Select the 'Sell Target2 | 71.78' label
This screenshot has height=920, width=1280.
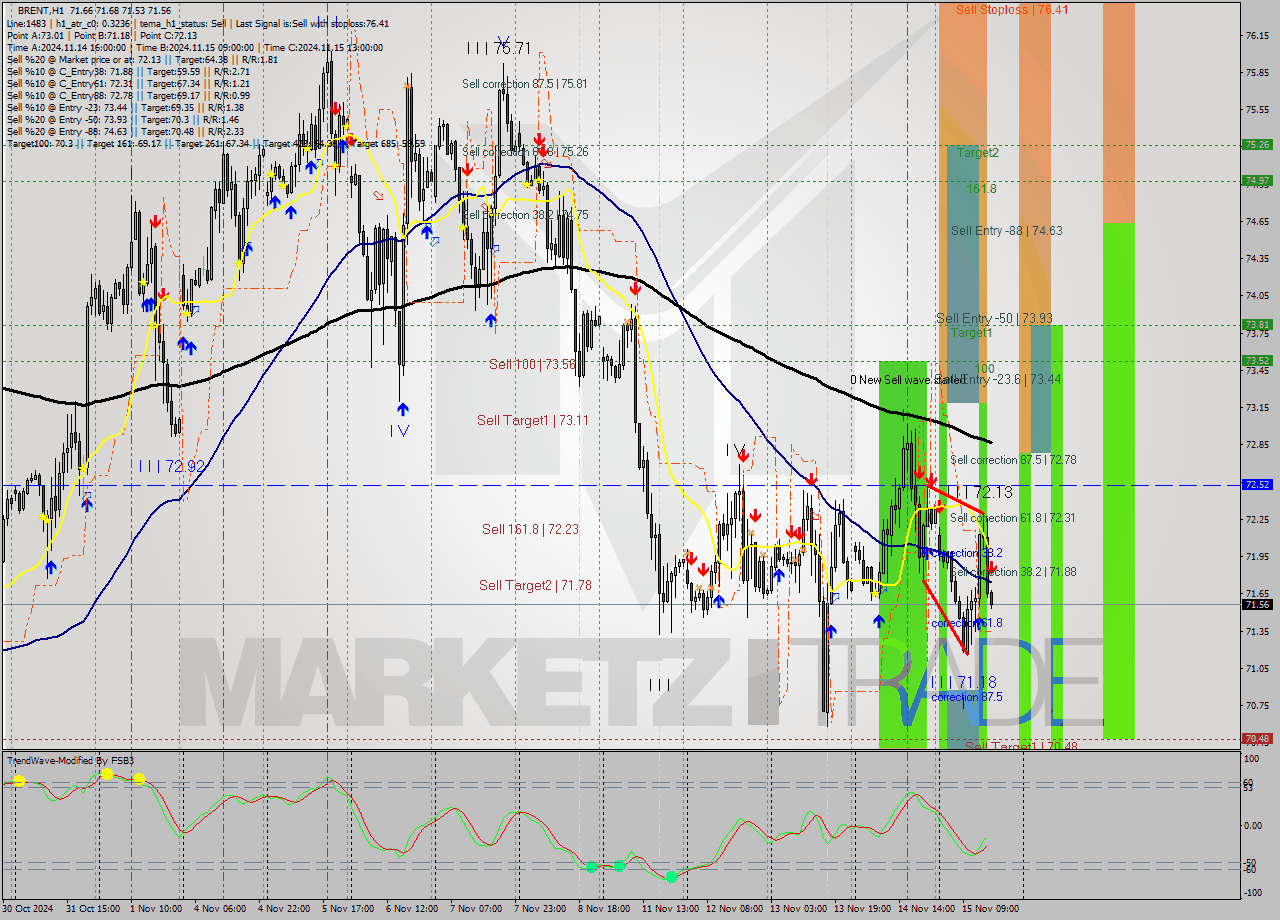[x=534, y=585]
